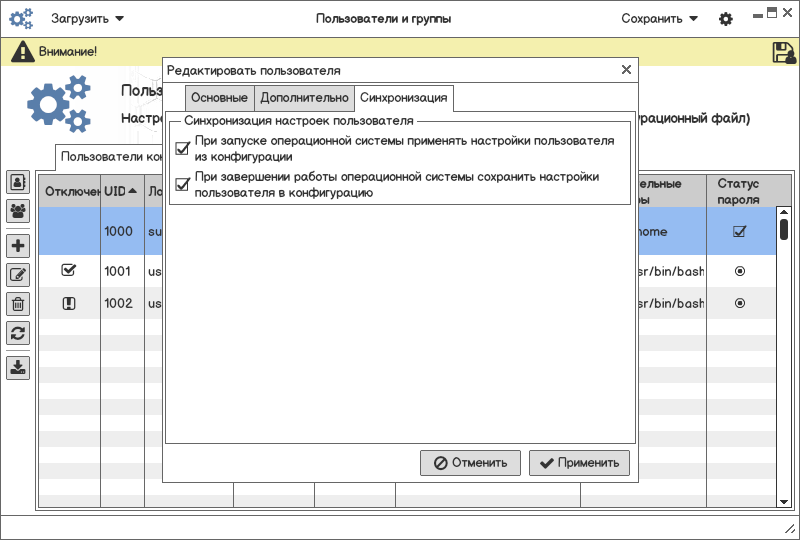Add a new user with plus icon
The image size is (800, 540).
pos(18,246)
